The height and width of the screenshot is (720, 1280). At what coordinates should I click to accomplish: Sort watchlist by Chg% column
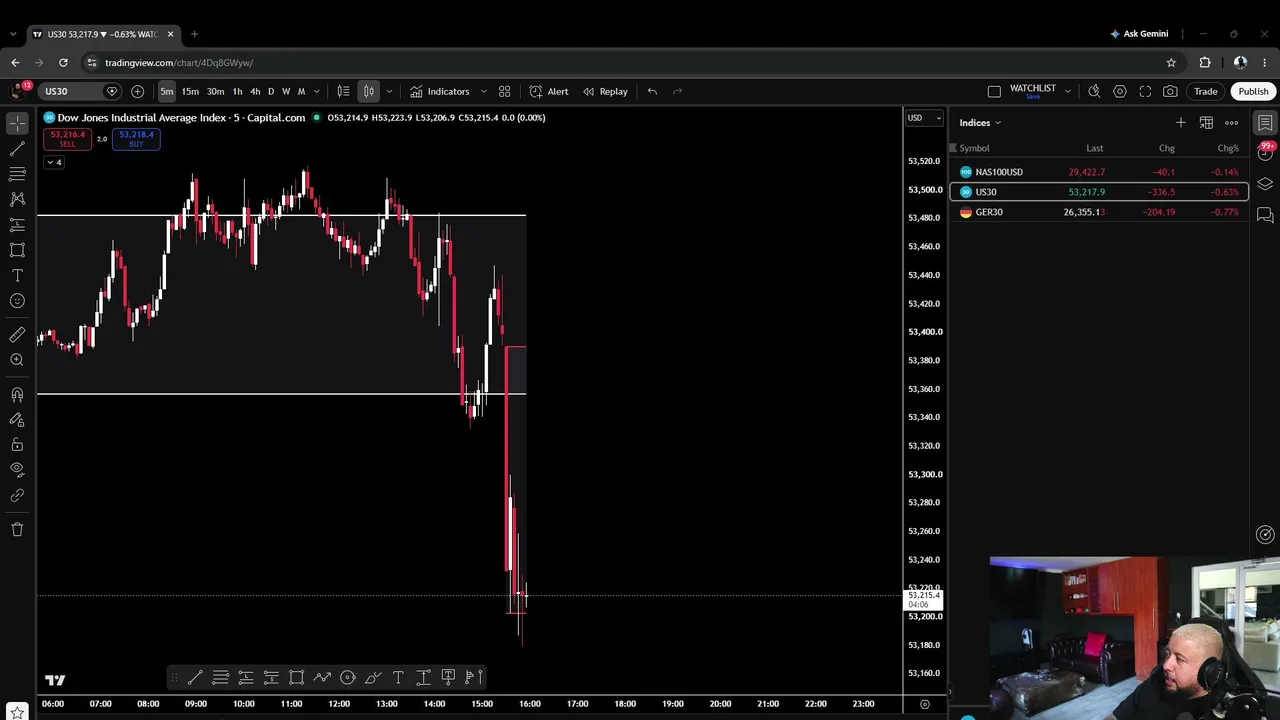(1228, 148)
